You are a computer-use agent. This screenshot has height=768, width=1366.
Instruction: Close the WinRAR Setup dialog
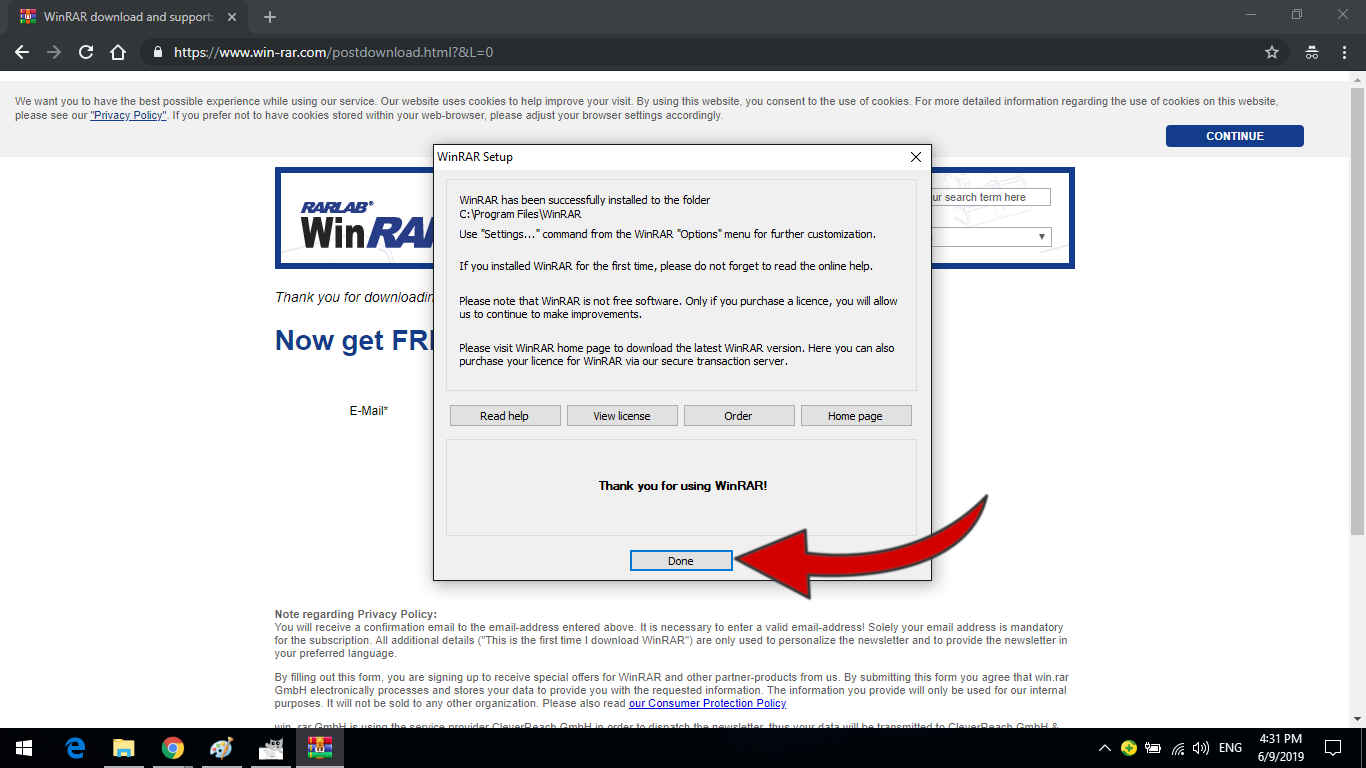click(x=915, y=157)
